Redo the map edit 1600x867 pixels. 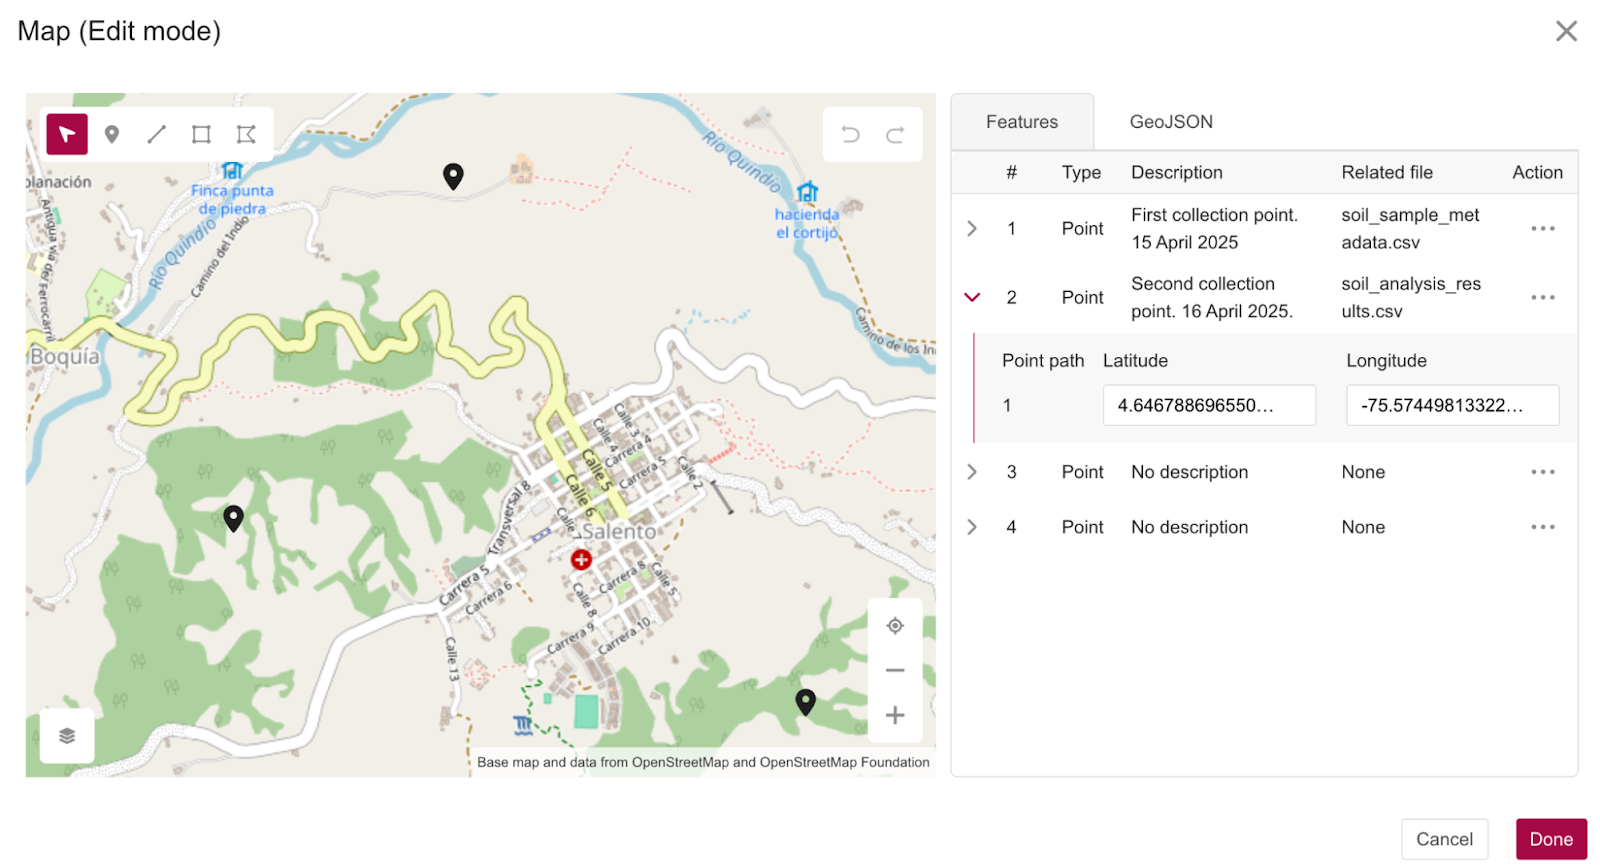pos(895,134)
